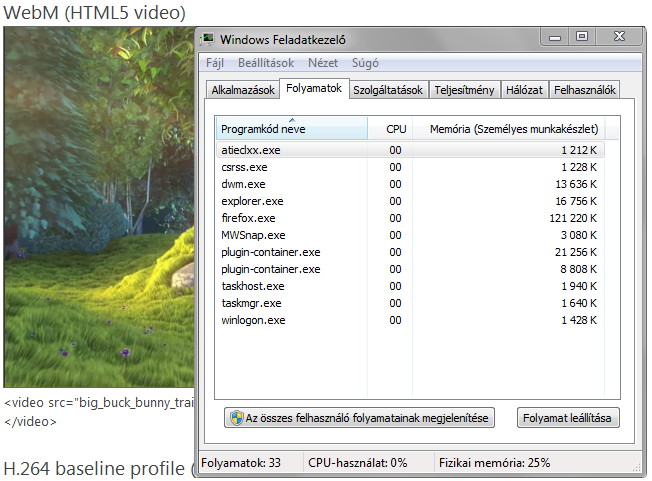Switch to the Hálózat tab
Image resolution: width=652 pixels, height=481 pixels.
[524, 90]
